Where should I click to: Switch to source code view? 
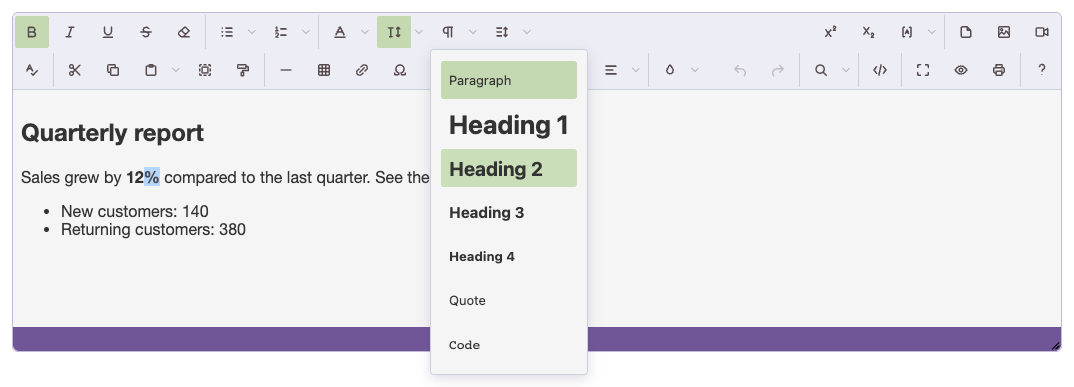click(x=880, y=70)
